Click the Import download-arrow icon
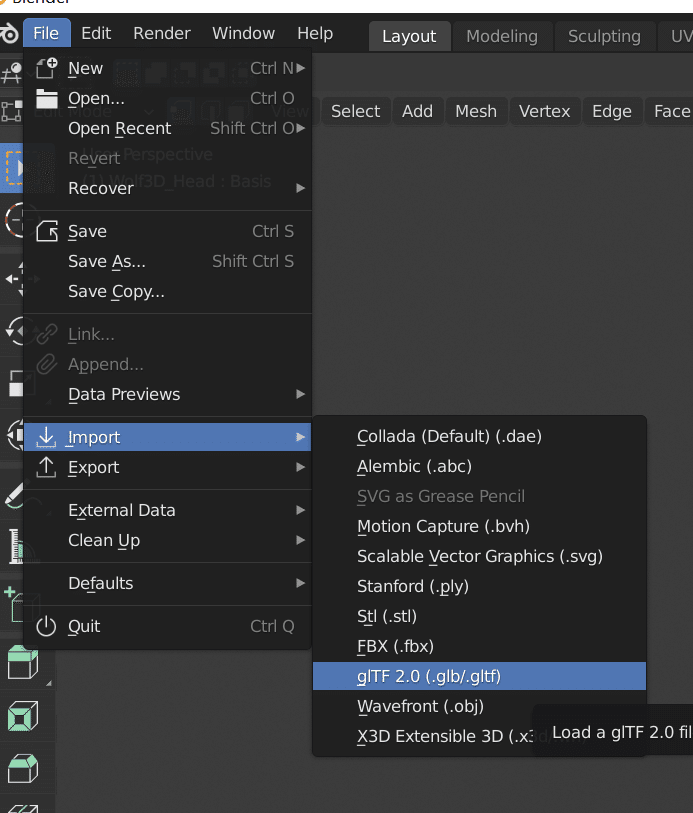This screenshot has height=813, width=693. pyautogui.click(x=47, y=437)
